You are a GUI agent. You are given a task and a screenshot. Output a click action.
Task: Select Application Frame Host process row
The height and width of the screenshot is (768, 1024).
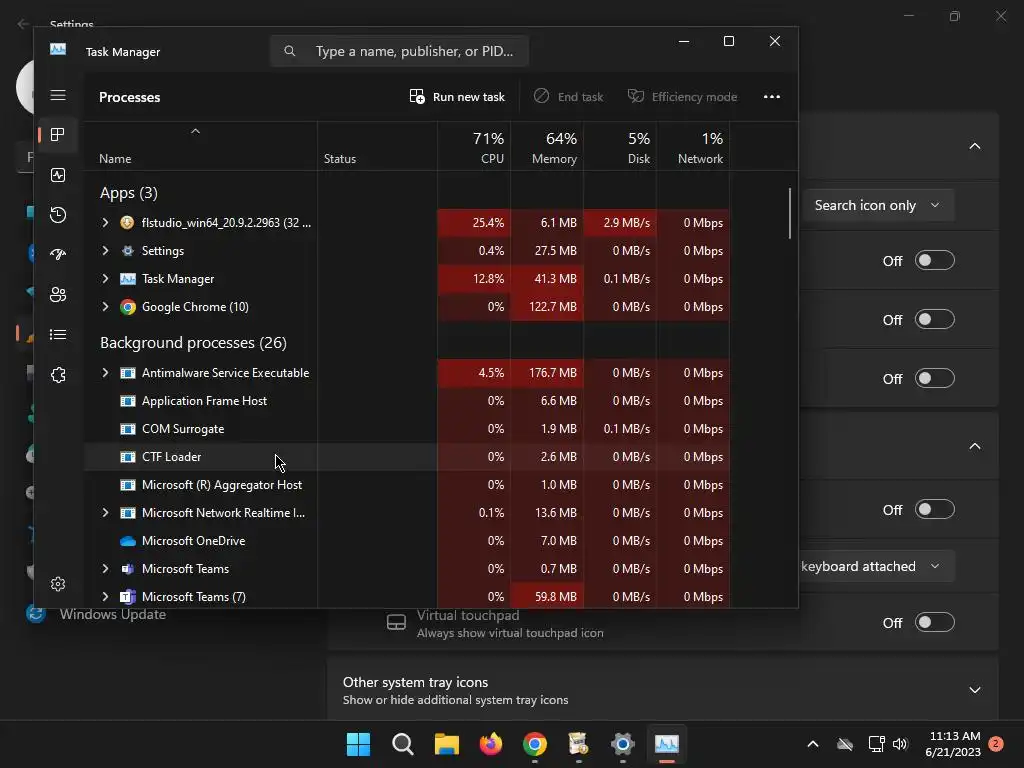pos(407,401)
